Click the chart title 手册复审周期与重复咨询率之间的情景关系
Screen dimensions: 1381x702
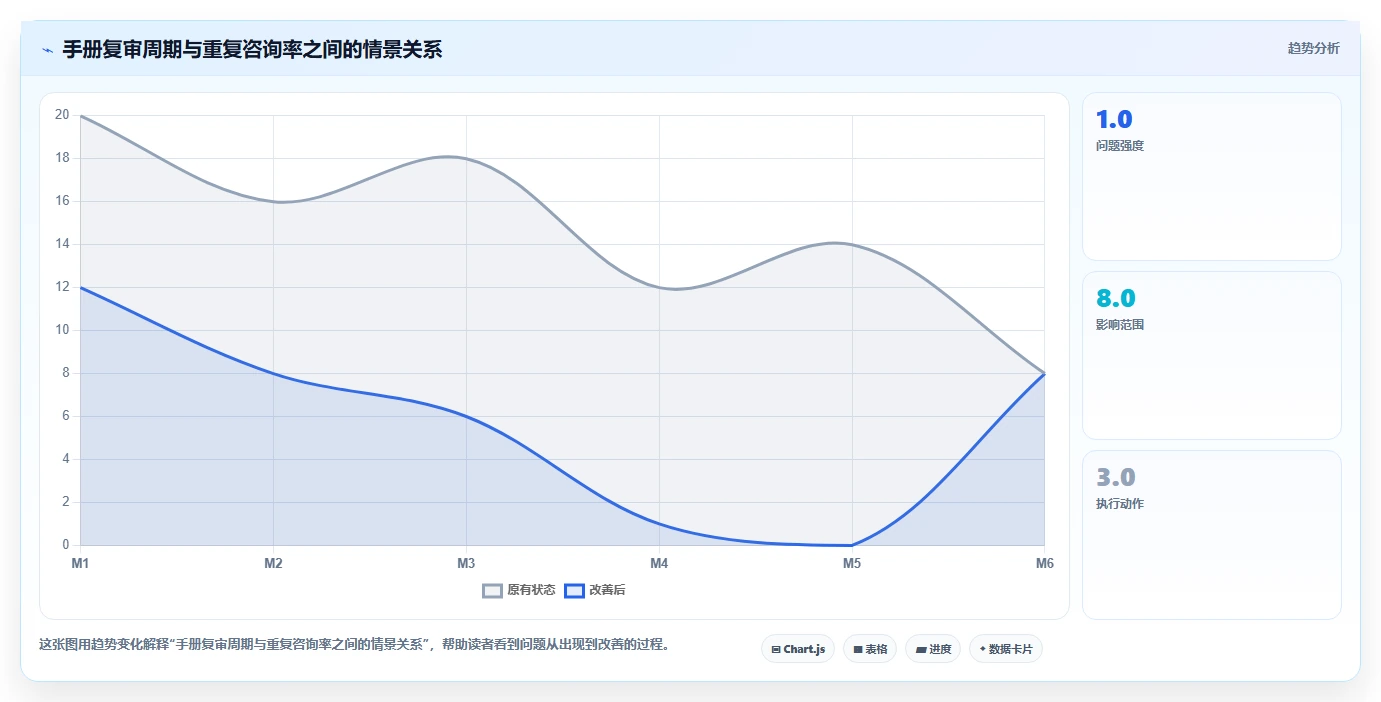pyautogui.click(x=252, y=49)
